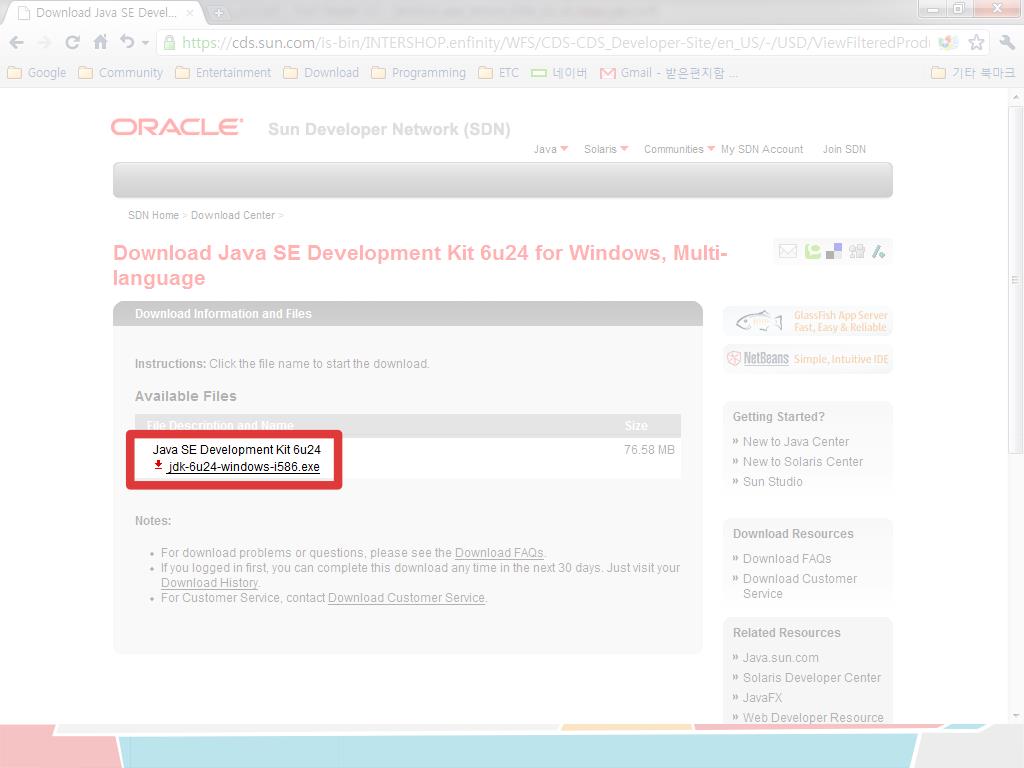Image resolution: width=1024 pixels, height=768 pixels.
Task: Open the browser Home page icon
Action: pyautogui.click(x=100, y=42)
